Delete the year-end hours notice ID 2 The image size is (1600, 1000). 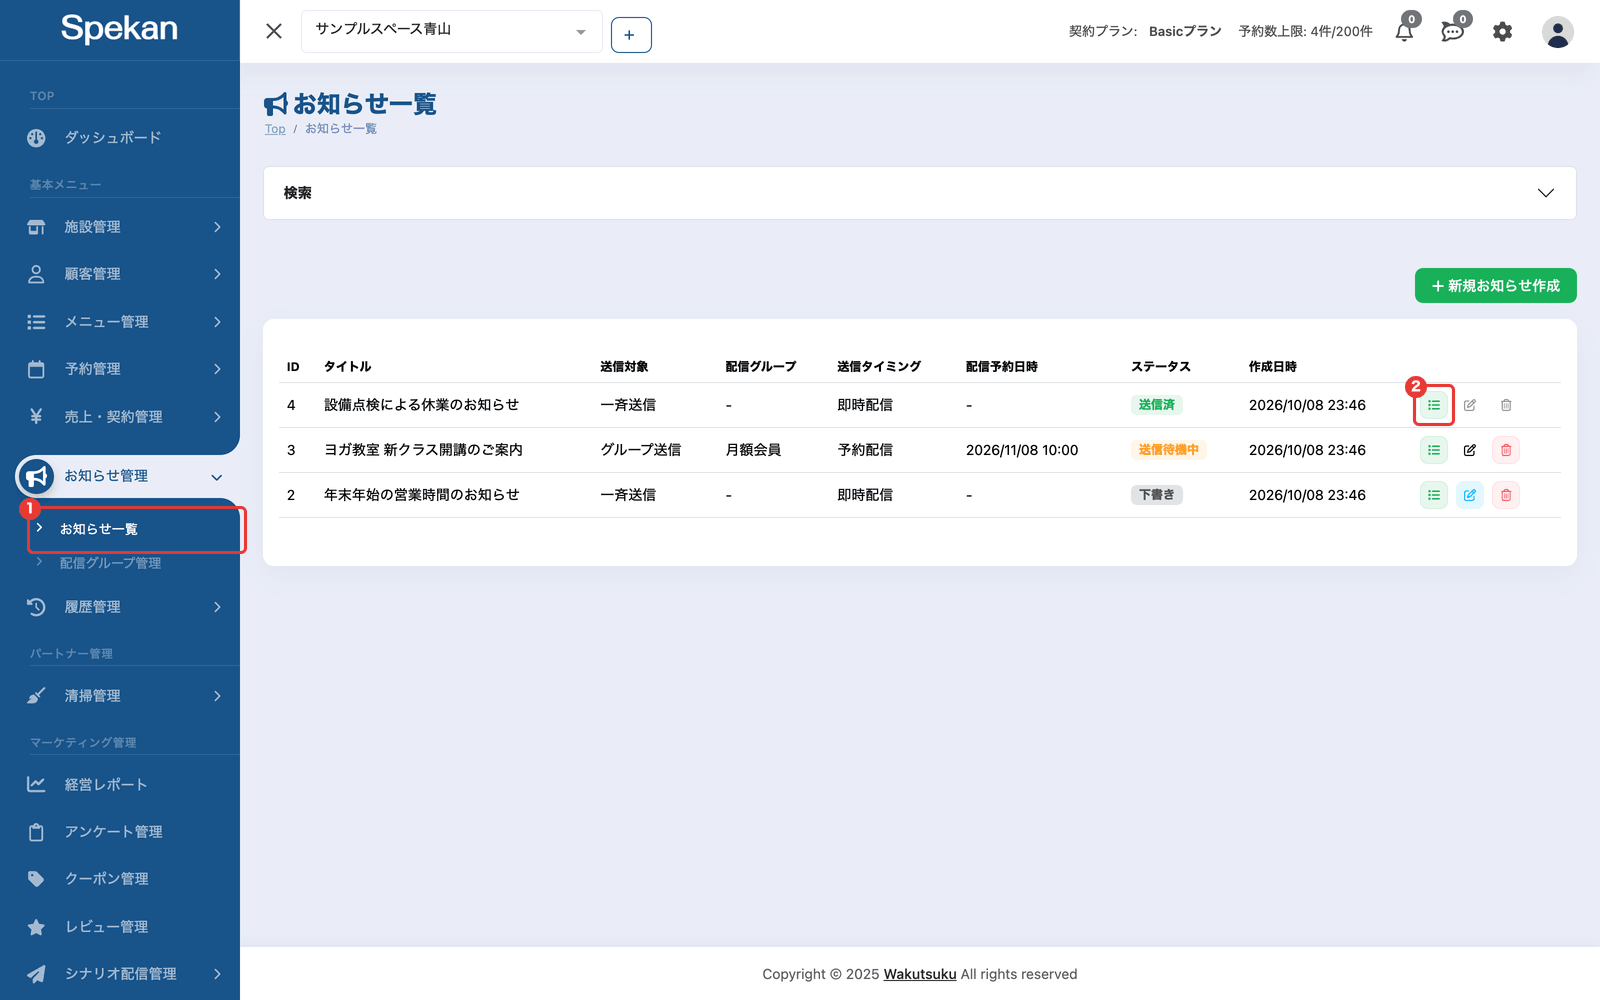coord(1506,495)
